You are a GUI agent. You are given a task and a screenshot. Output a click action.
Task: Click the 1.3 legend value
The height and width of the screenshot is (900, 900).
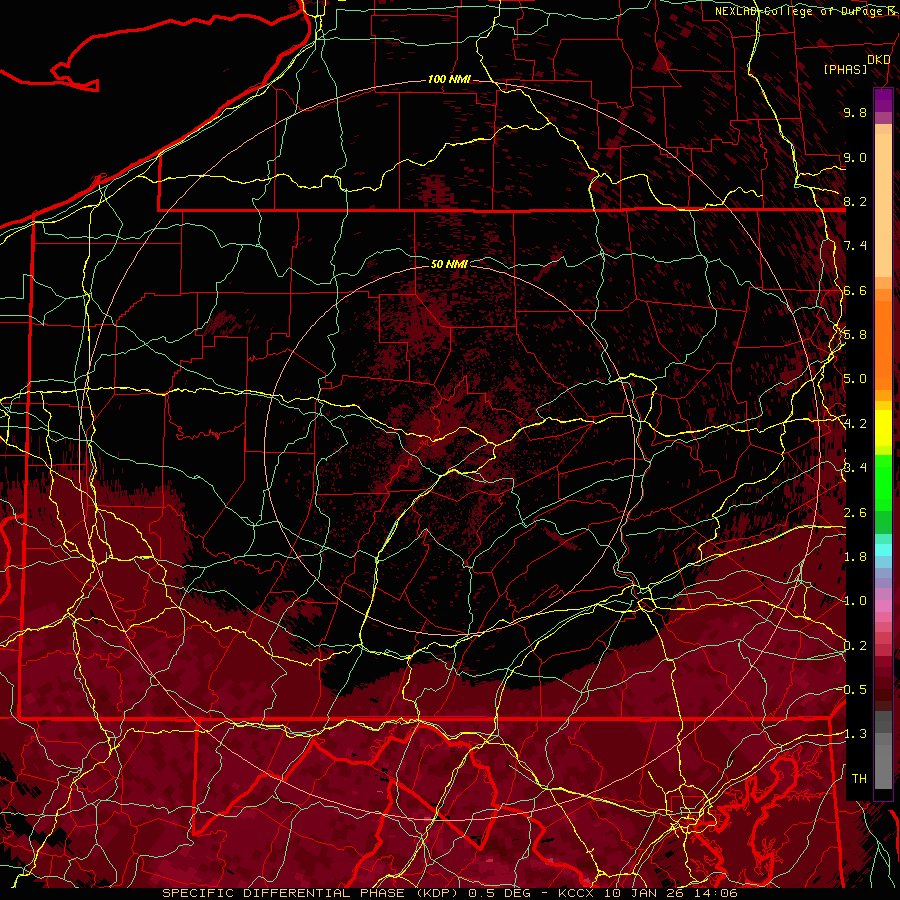[855, 734]
